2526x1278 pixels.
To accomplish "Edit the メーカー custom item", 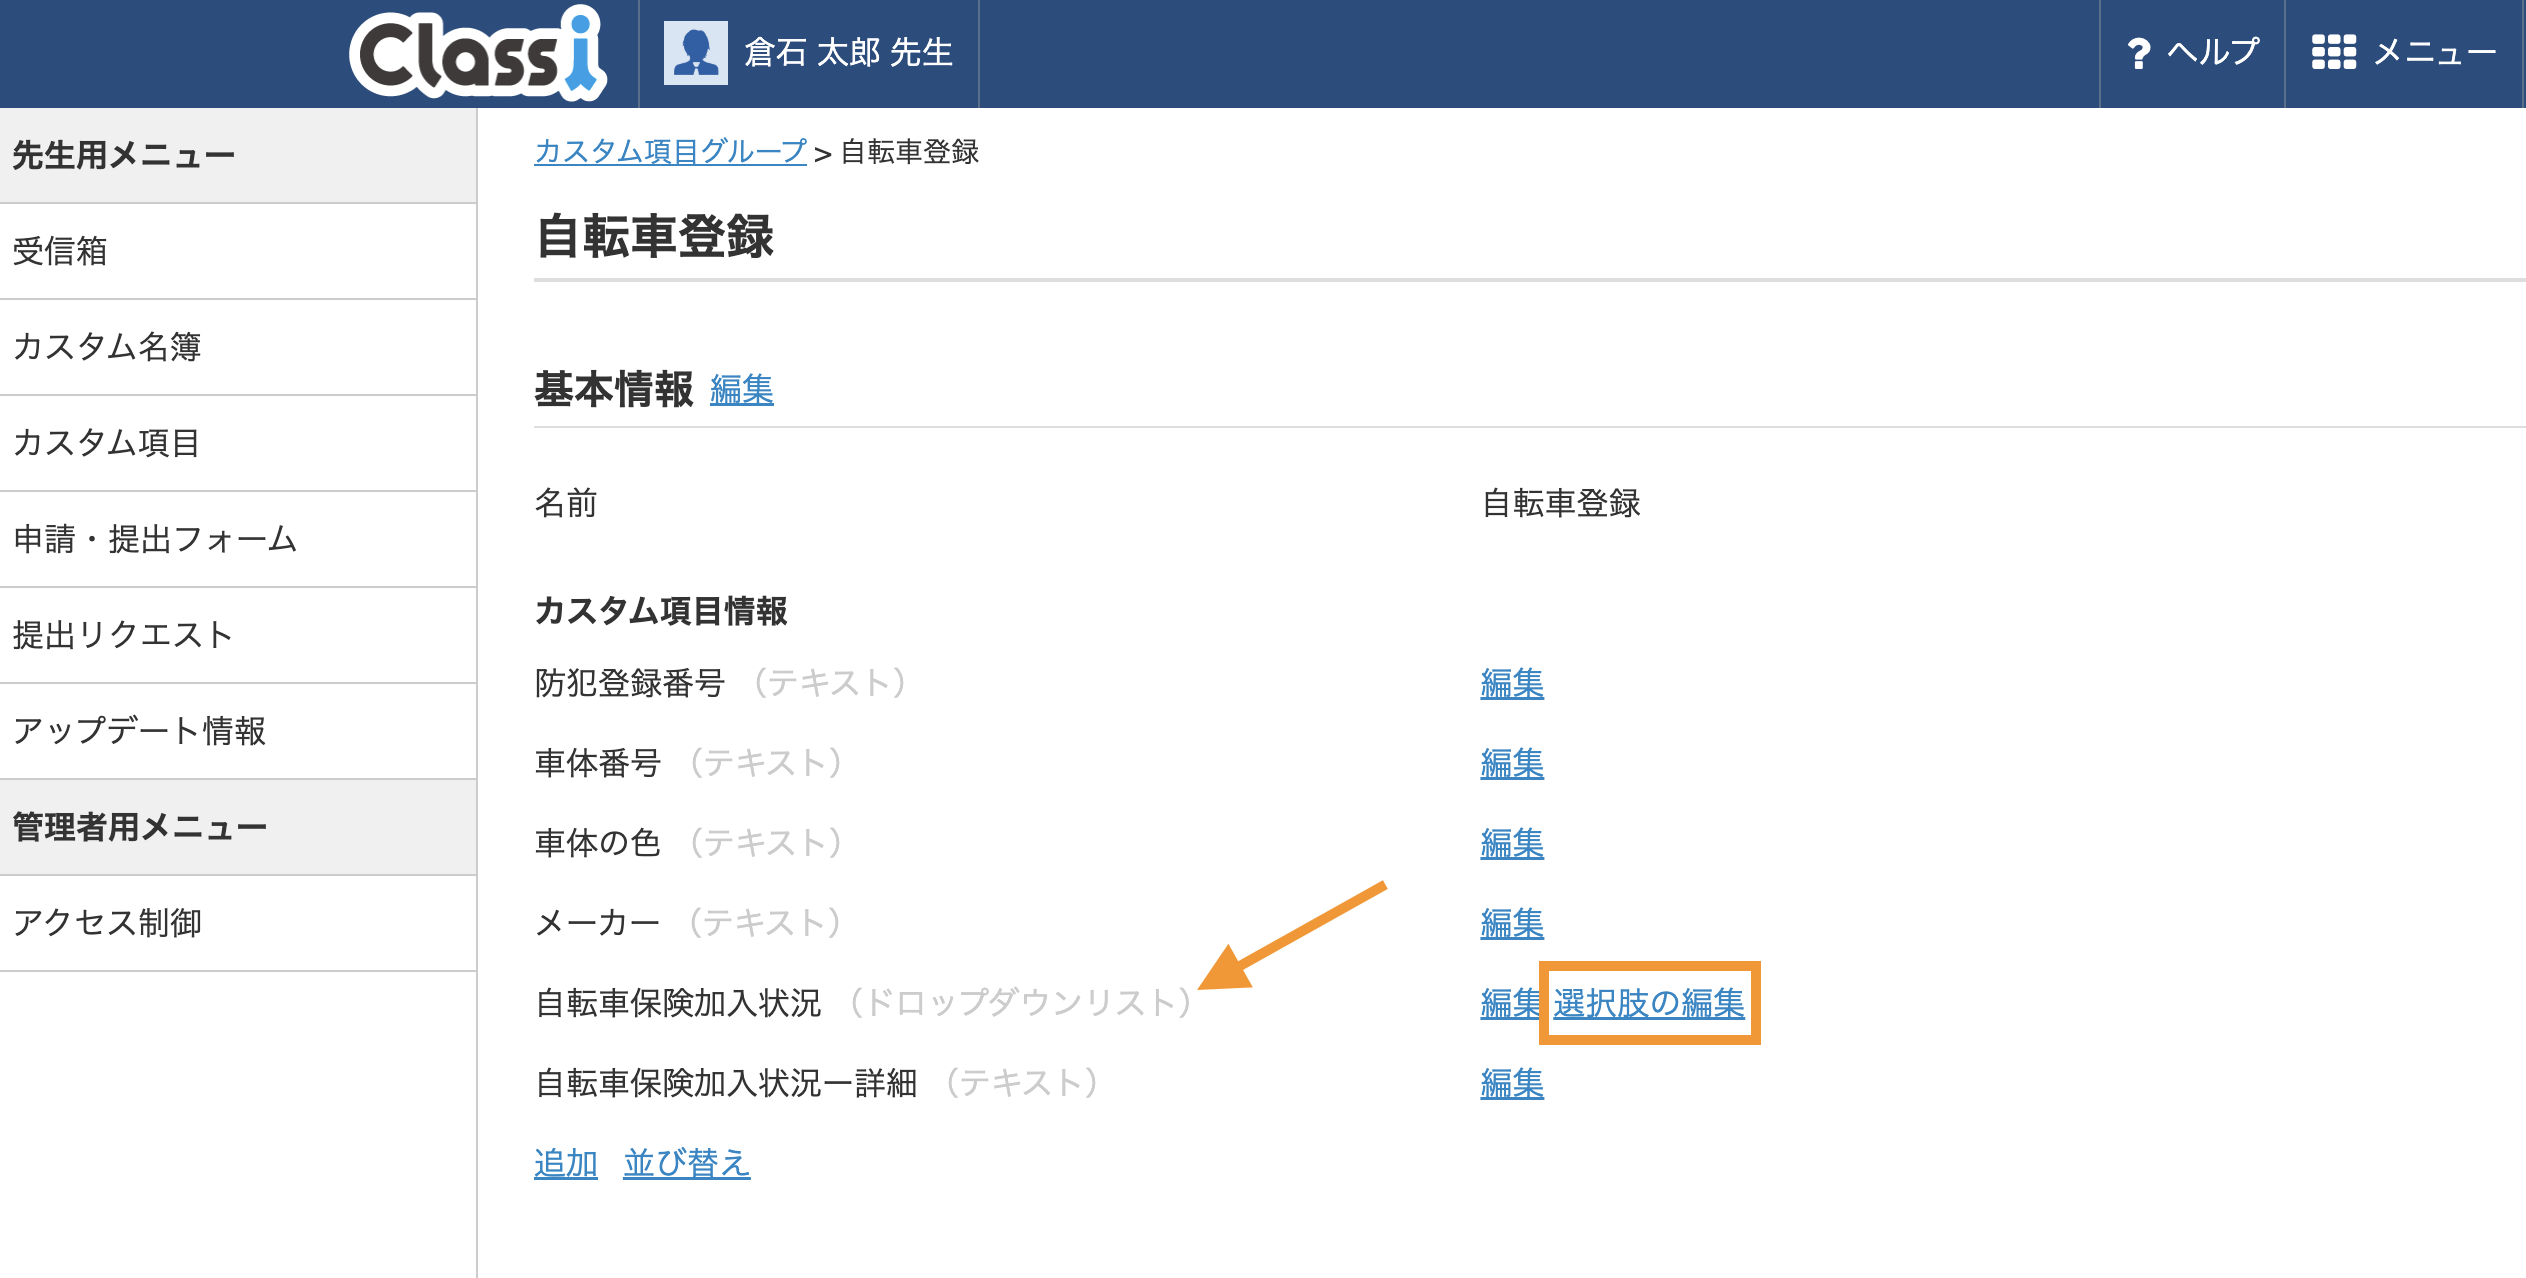I will coord(1511,924).
